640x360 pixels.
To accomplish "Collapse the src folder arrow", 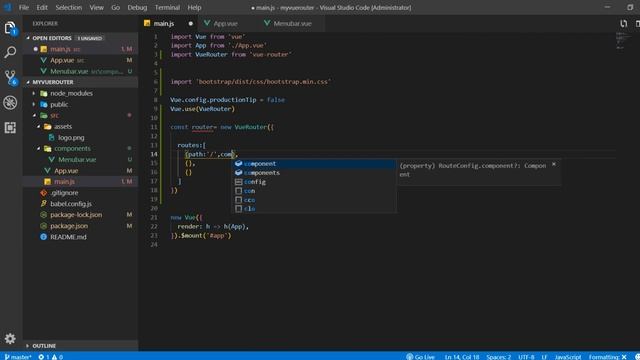I will 34,116.
